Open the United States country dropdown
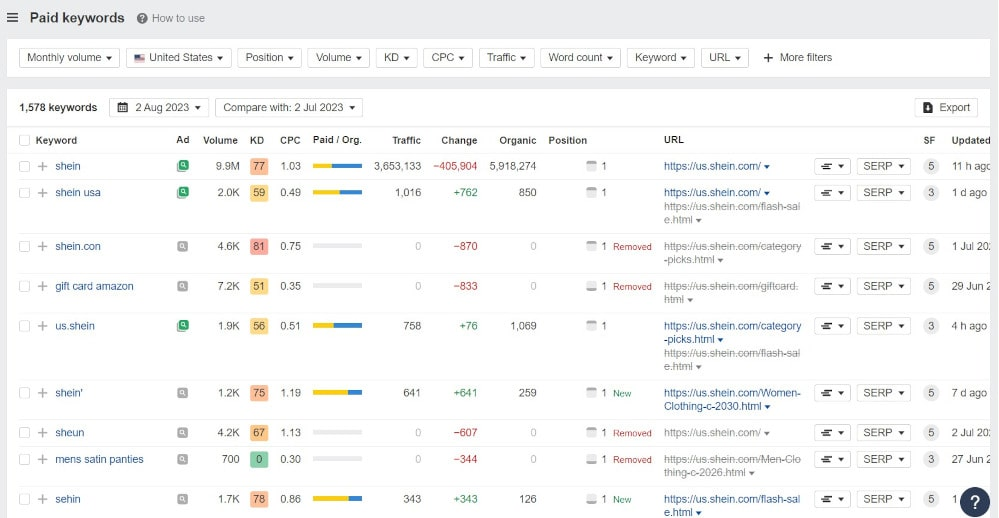 [178, 57]
